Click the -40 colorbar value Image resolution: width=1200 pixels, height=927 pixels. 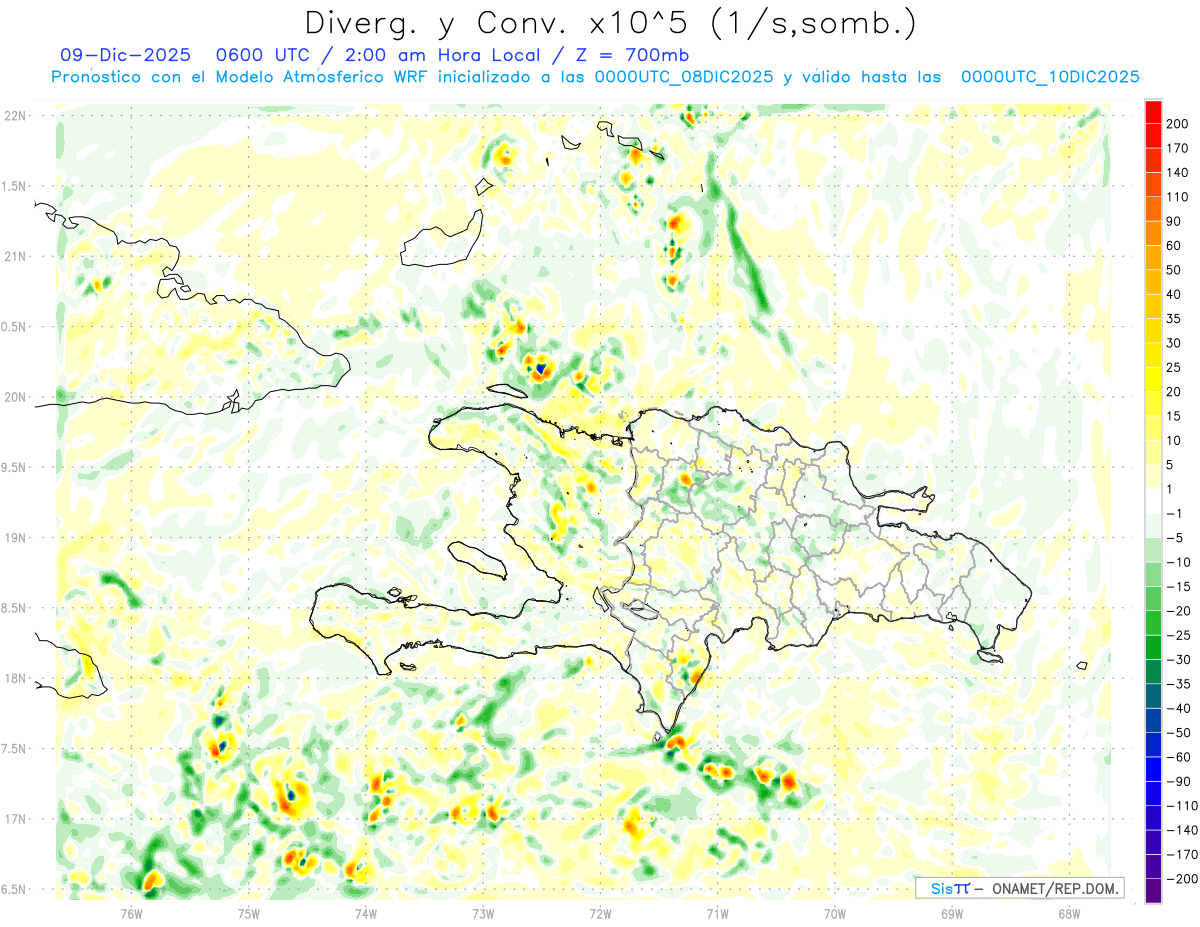tap(1177, 708)
